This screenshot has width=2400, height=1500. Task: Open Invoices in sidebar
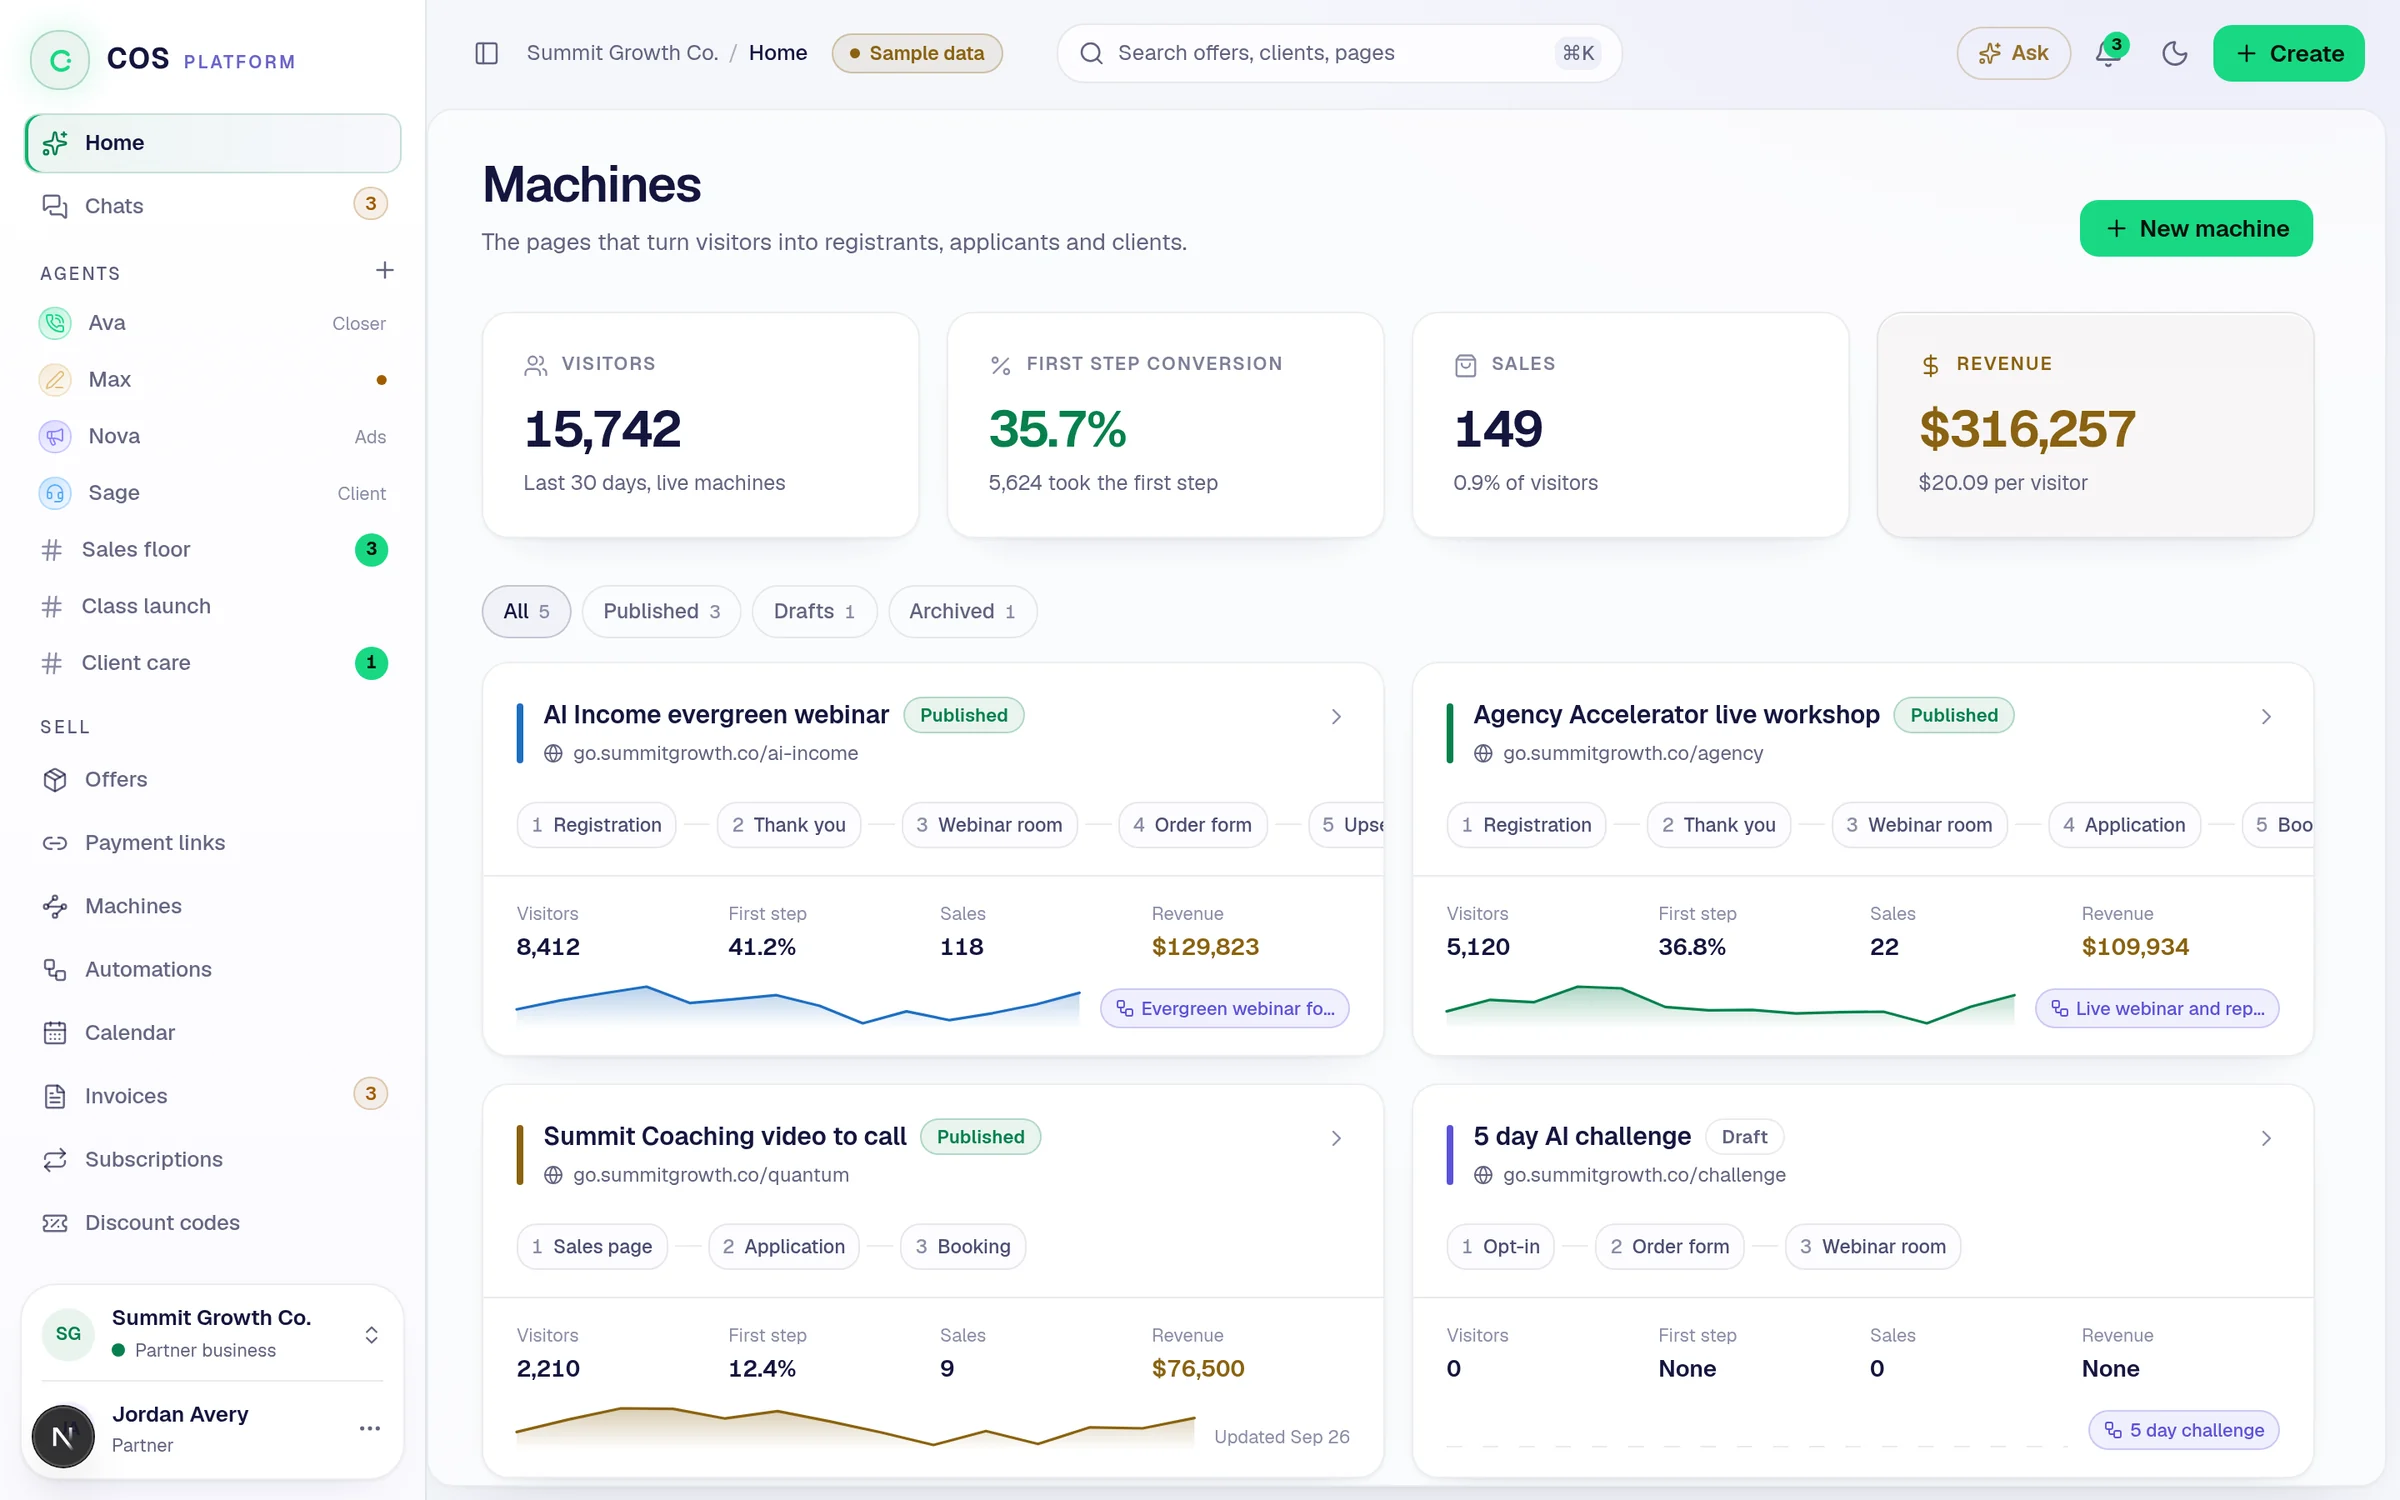tap(213, 1096)
